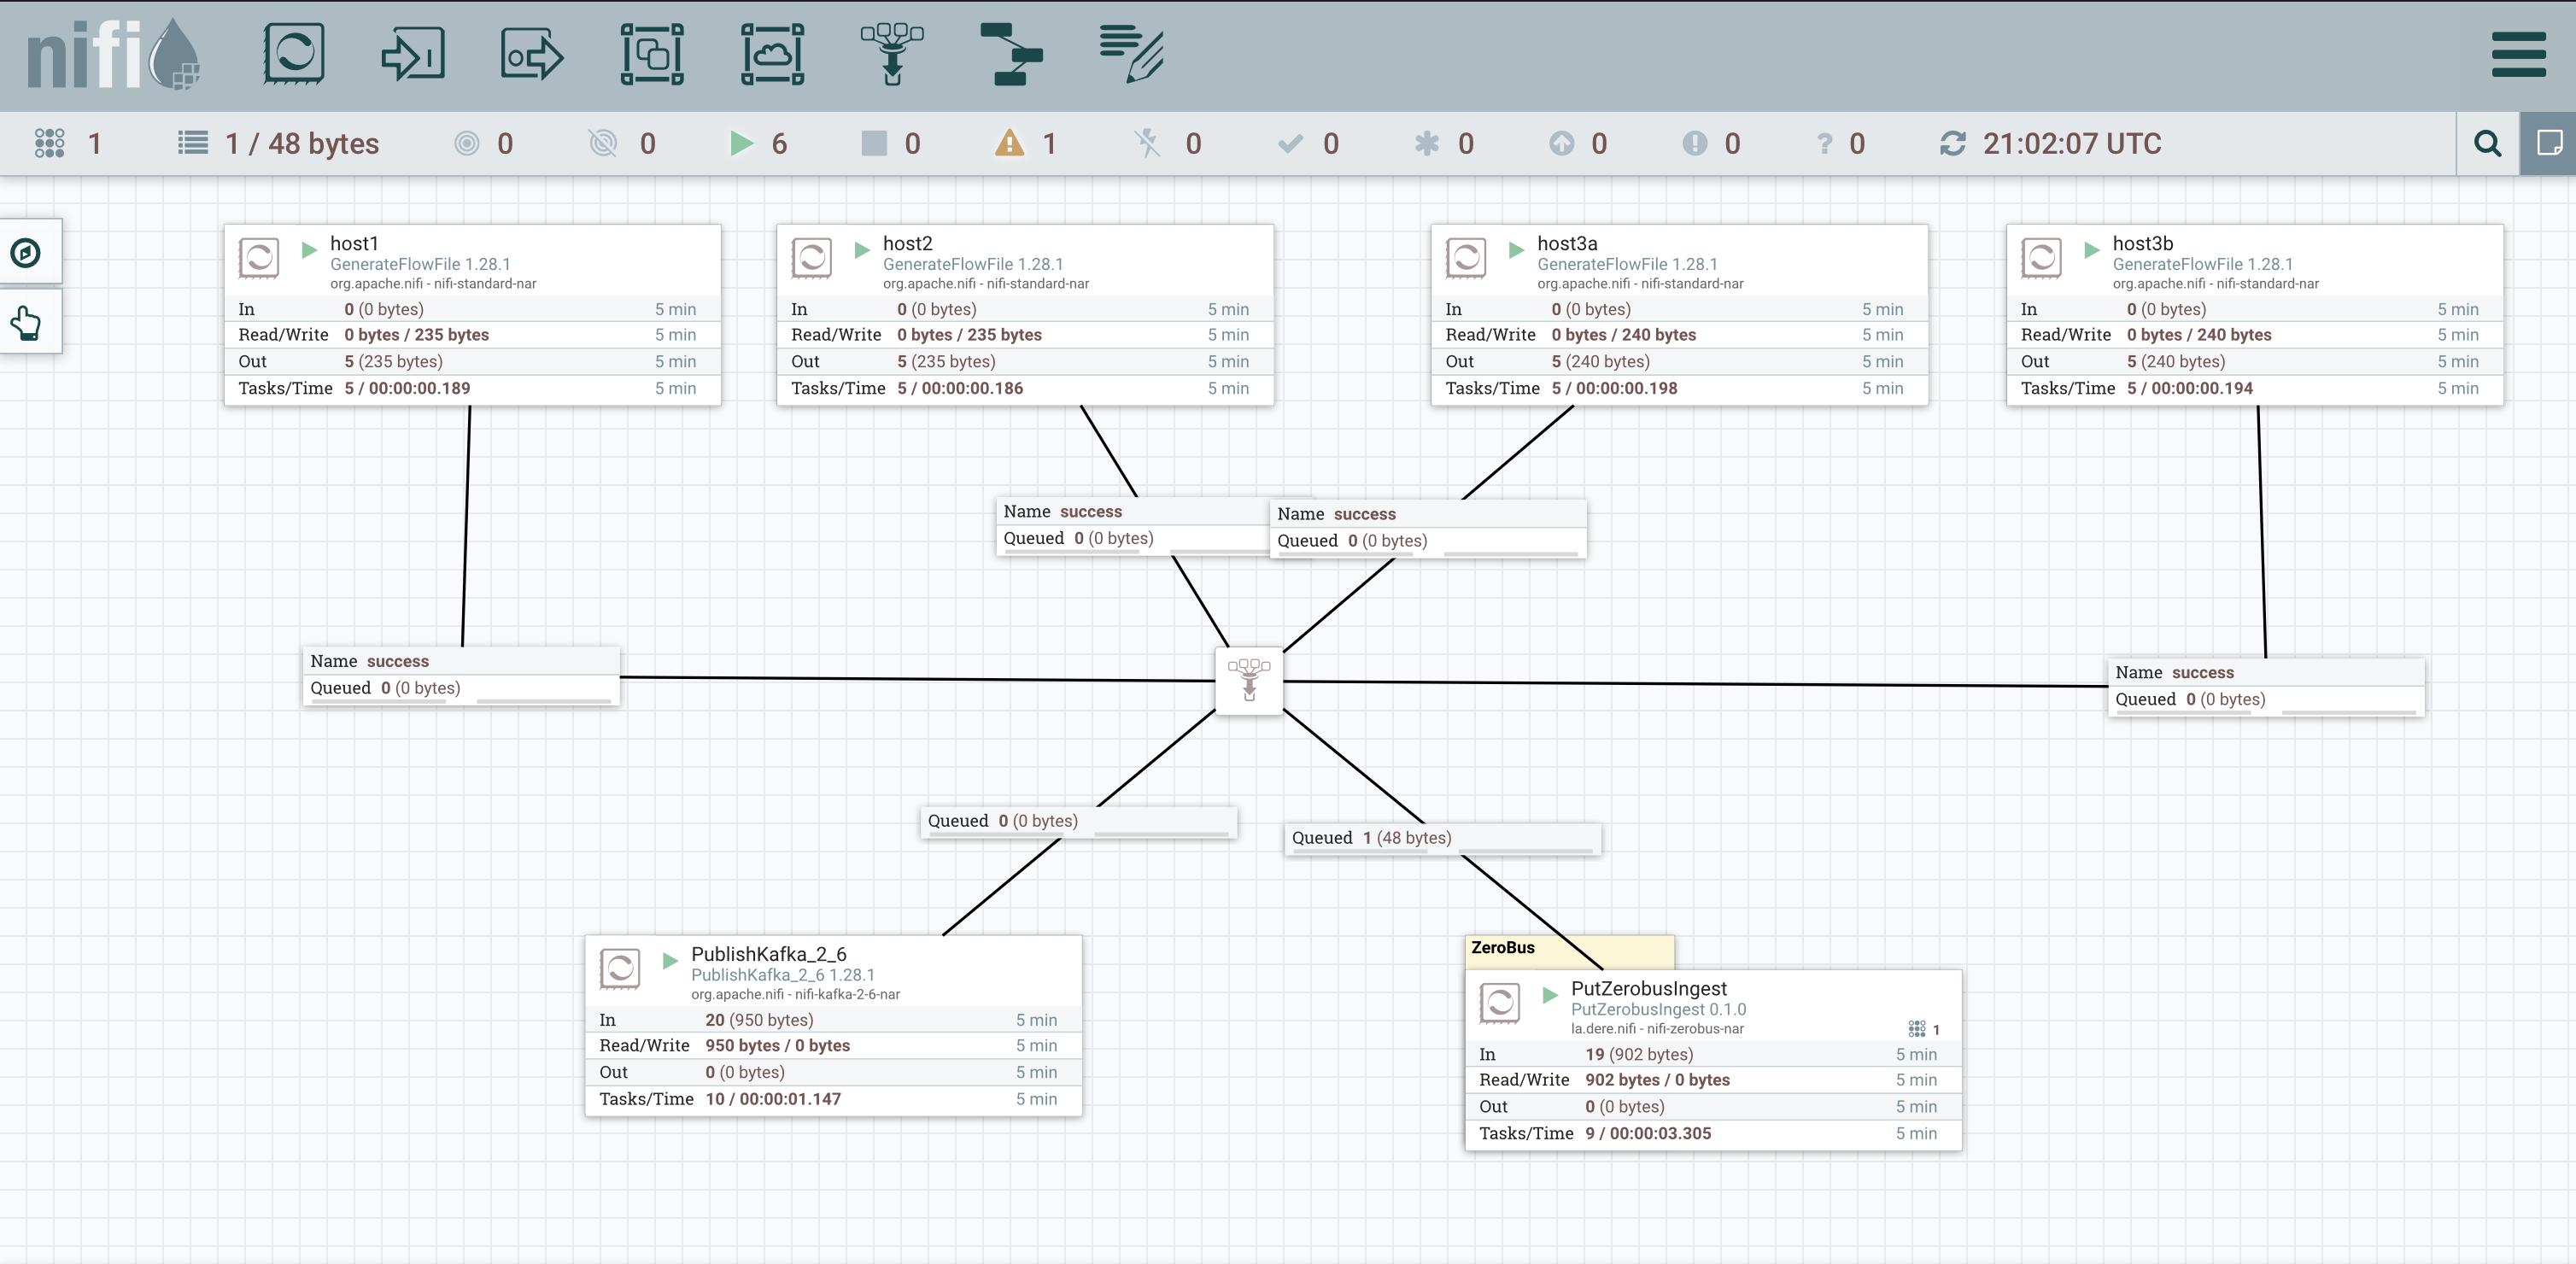Click the stale version arrow icon
Viewport: 2576px width, 1264px height.
pos(1561,143)
